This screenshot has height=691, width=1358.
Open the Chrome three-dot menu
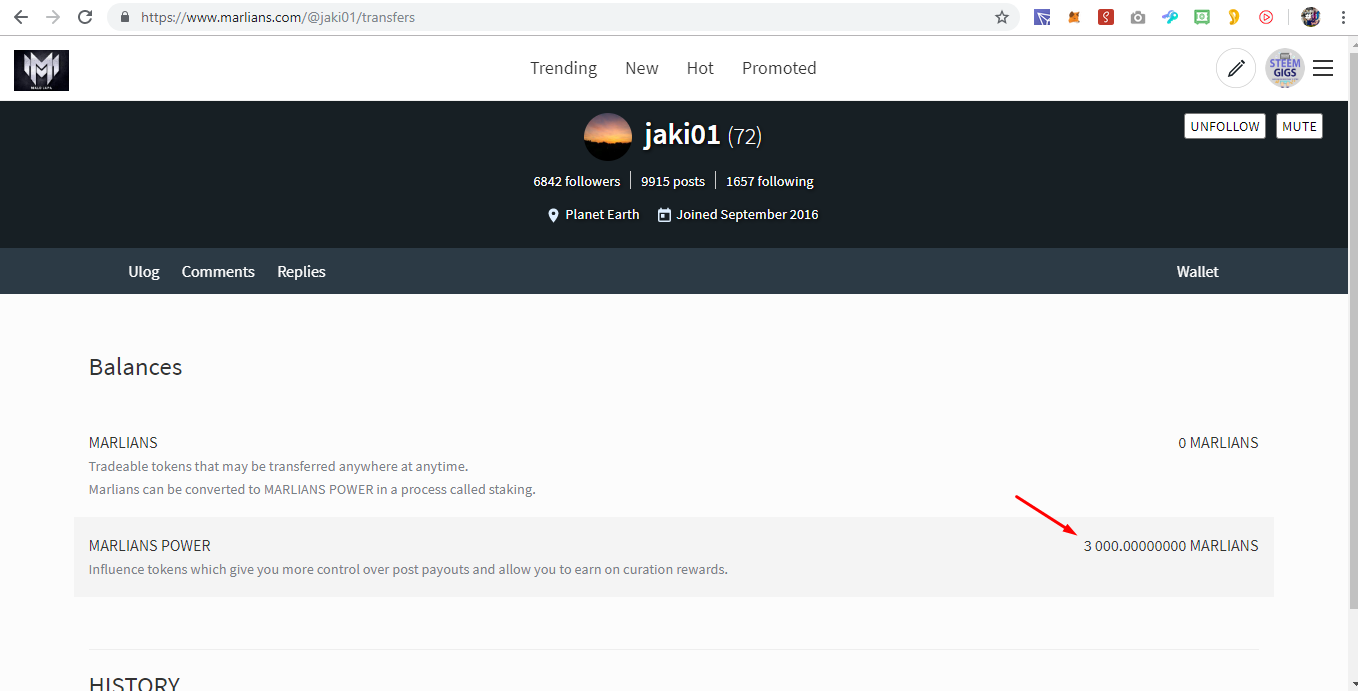tap(1343, 17)
